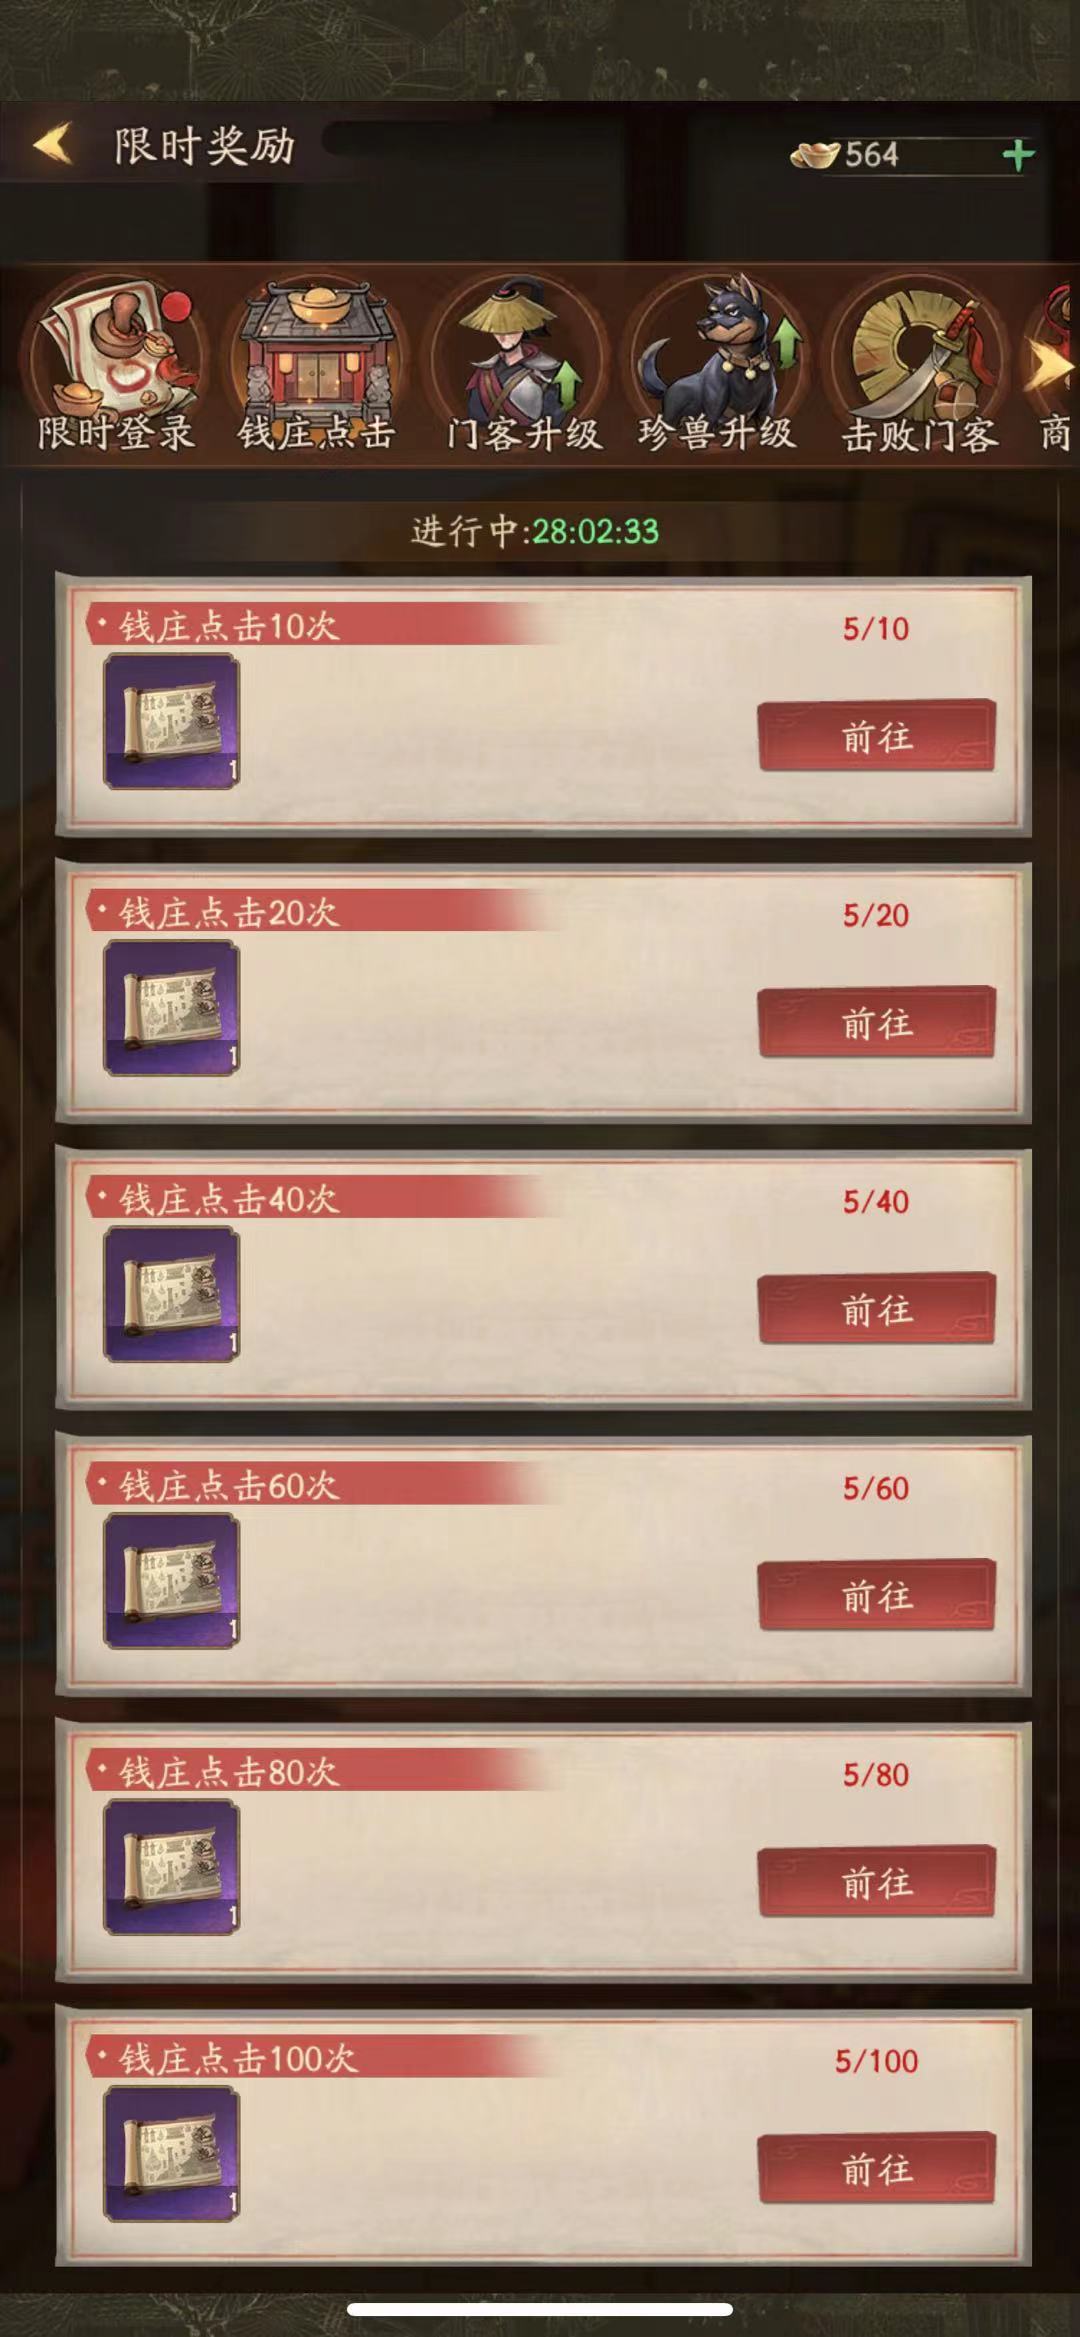Screen dimensions: 1080x2337
Task: Tap scroll reward icon for 钱庄点击100次
Action: [171, 2153]
